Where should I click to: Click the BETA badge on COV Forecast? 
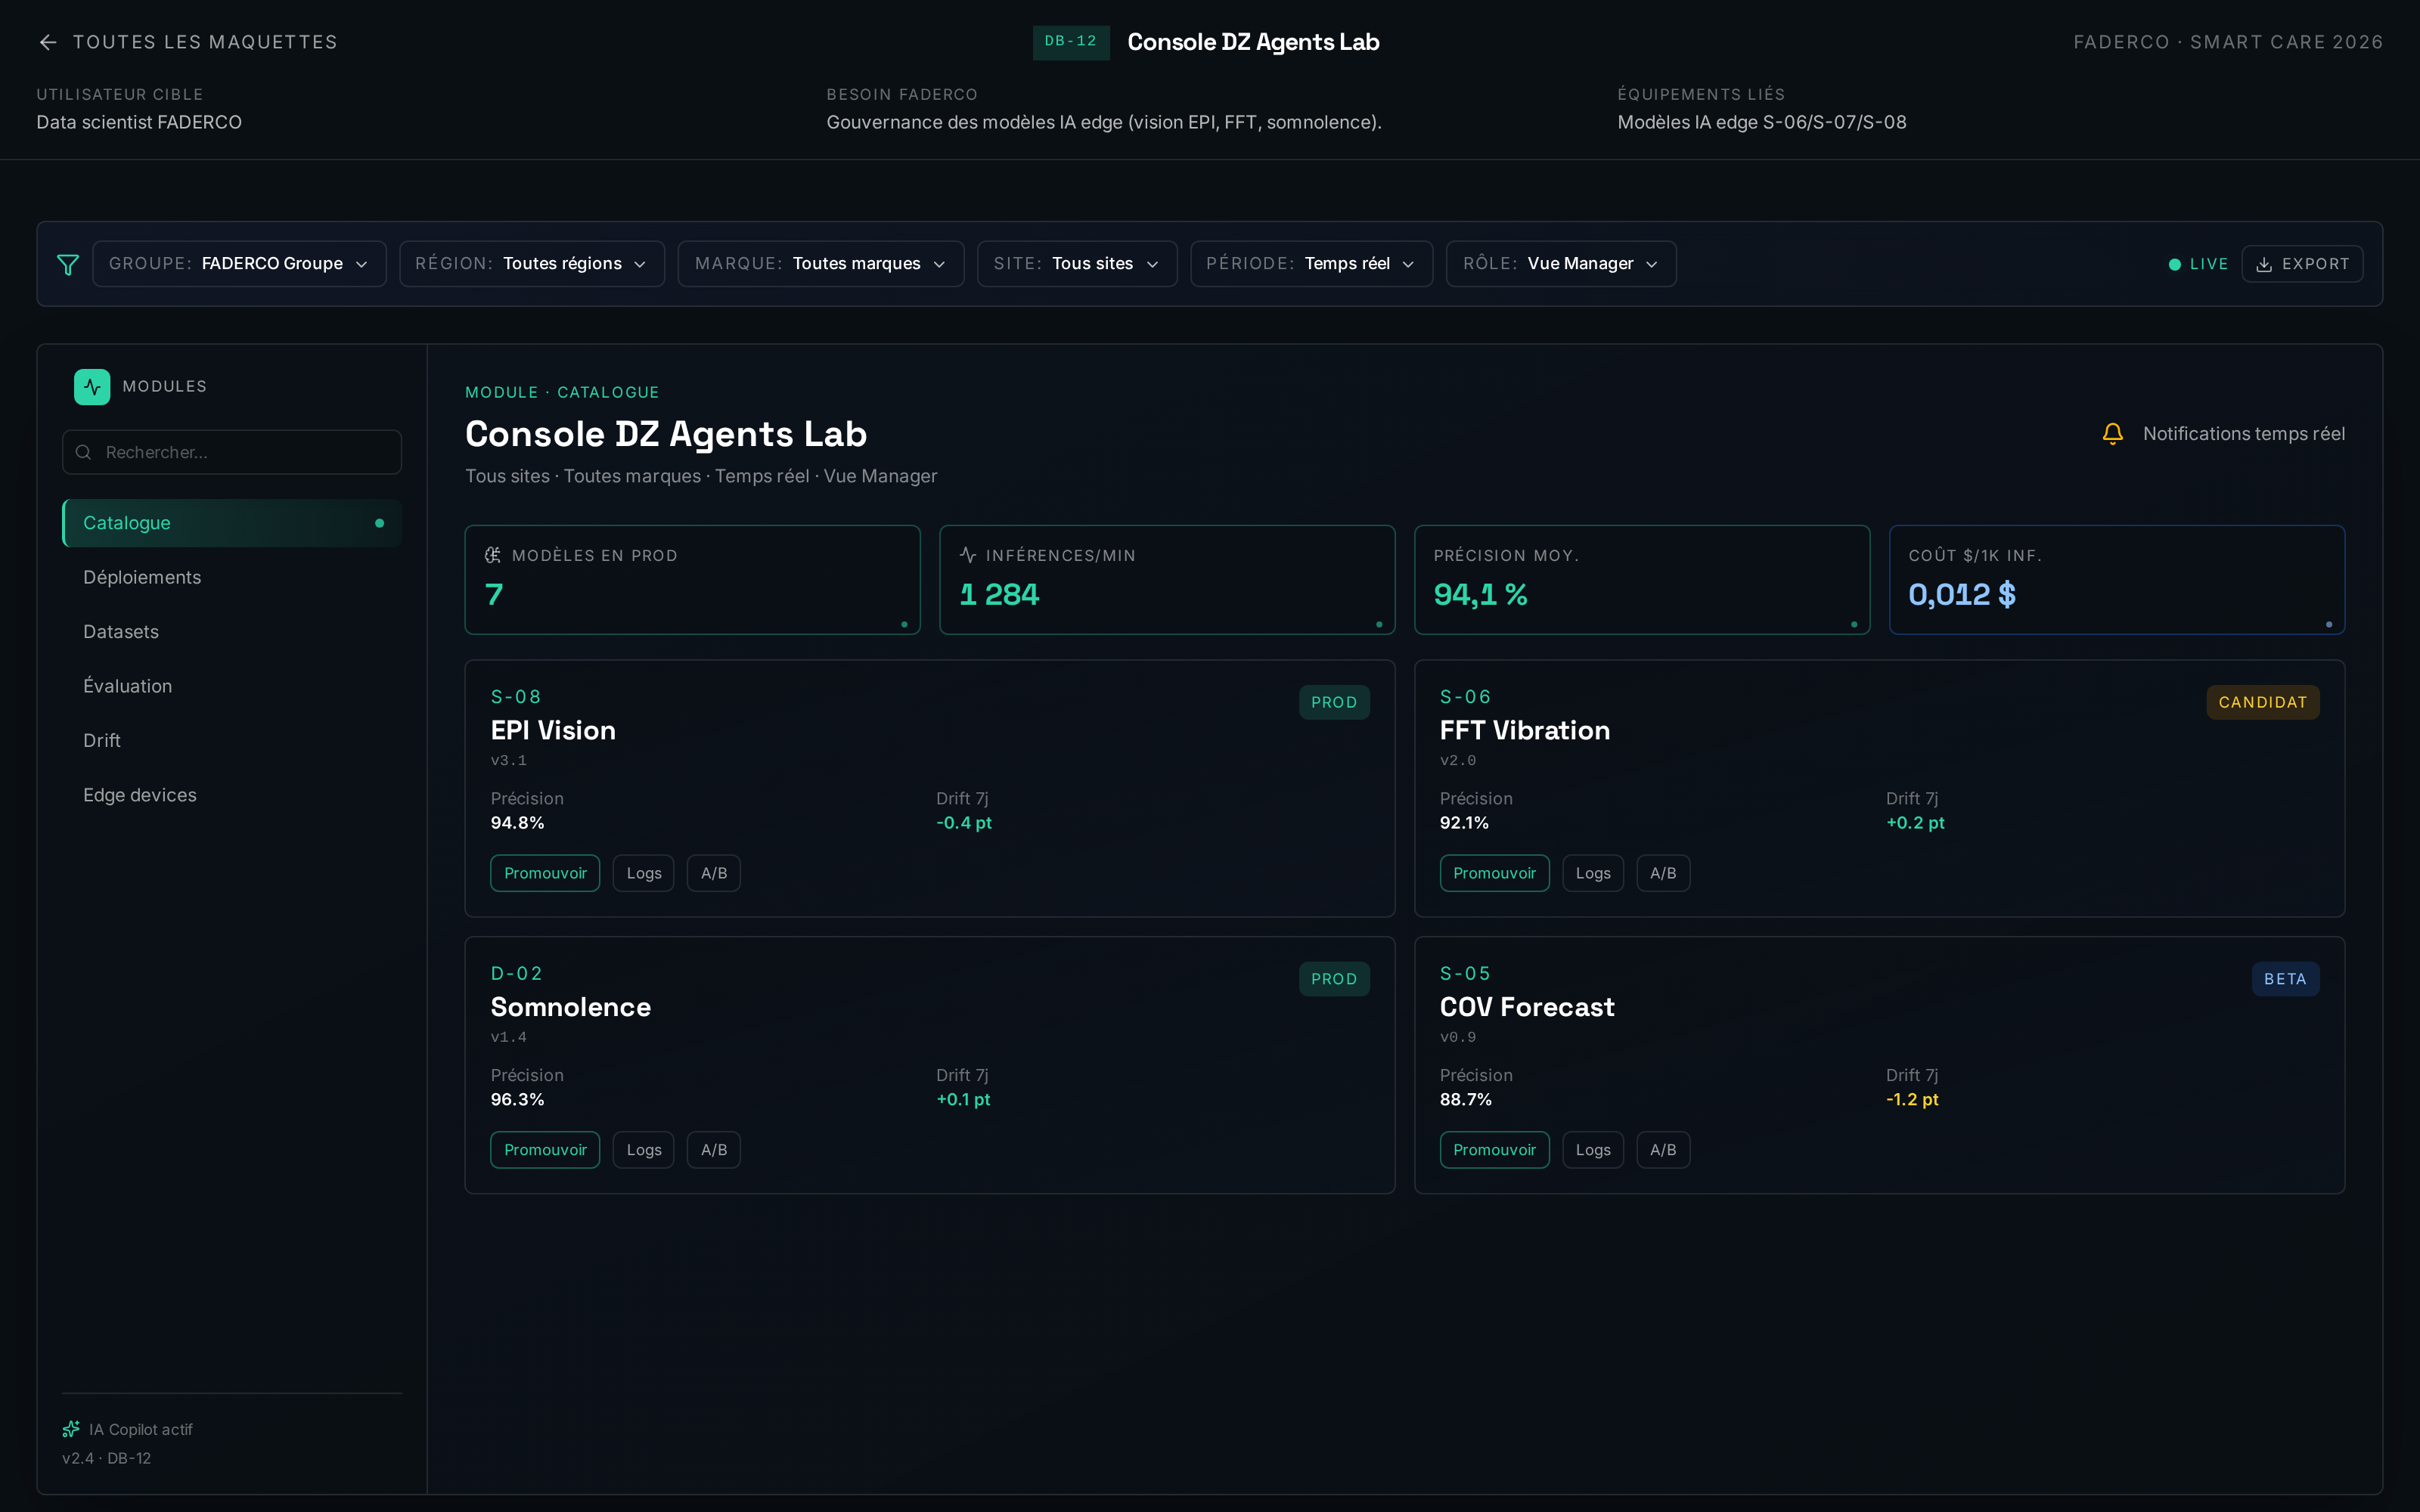pyautogui.click(x=2285, y=979)
